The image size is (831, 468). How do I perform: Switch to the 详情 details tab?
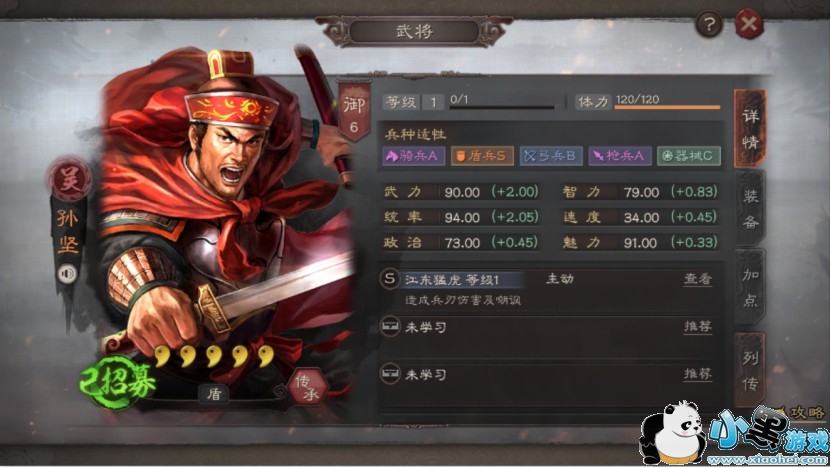pyautogui.click(x=750, y=128)
